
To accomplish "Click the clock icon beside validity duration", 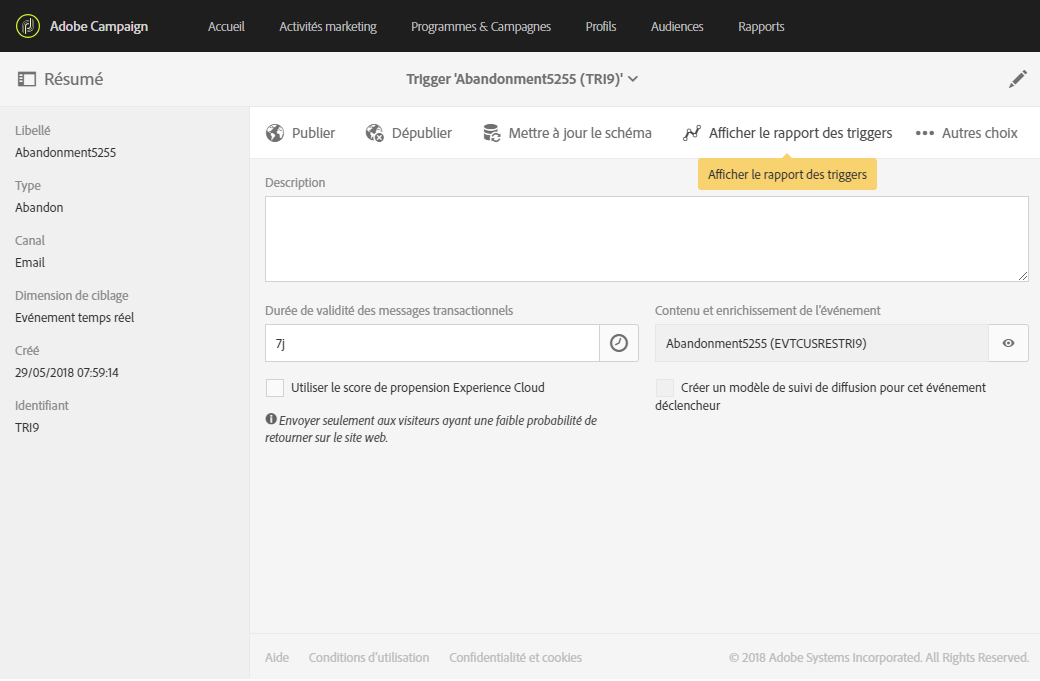I will 619,343.
